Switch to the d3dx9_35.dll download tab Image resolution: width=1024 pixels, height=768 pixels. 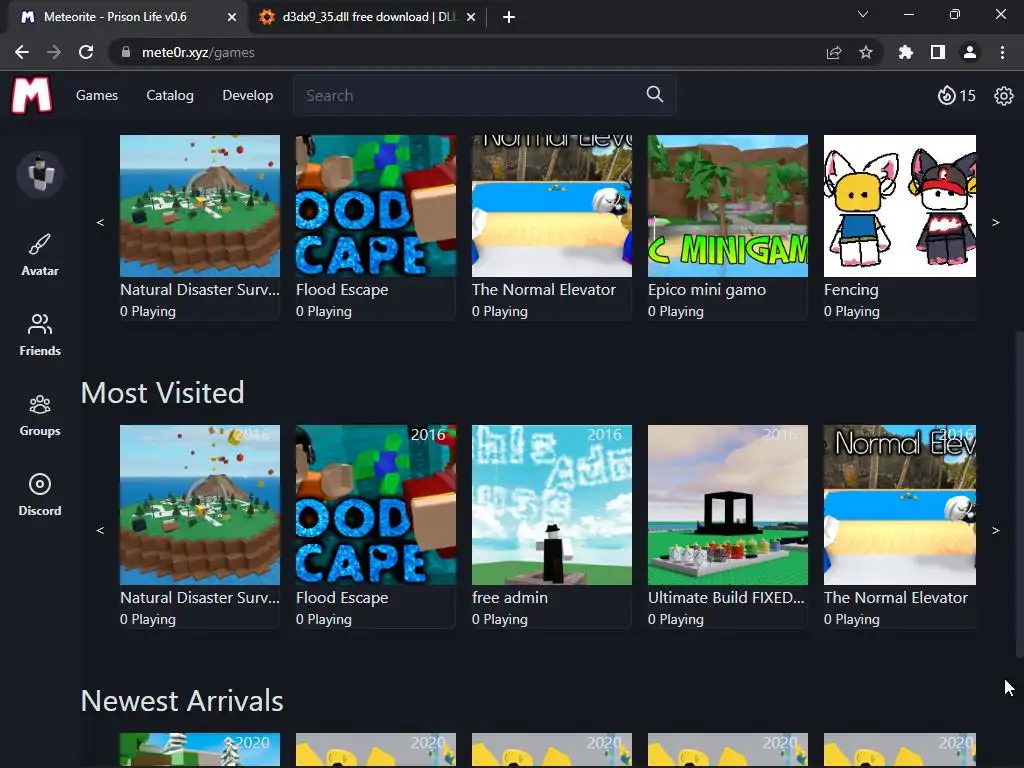coord(367,17)
